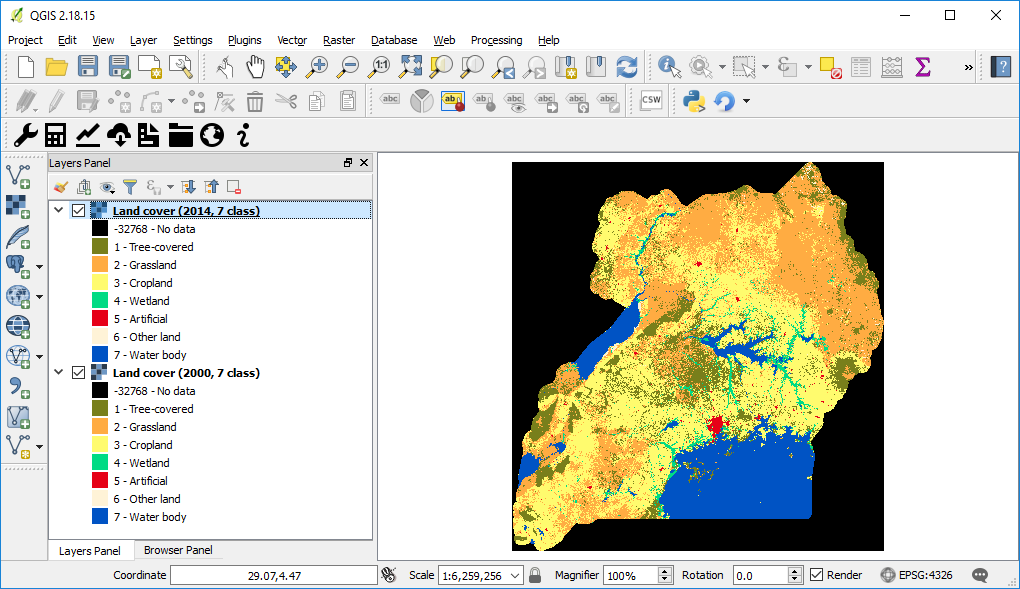1020x589 pixels.
Task: Uncheck Land cover 2000 layer visibility
Action: tap(79, 373)
